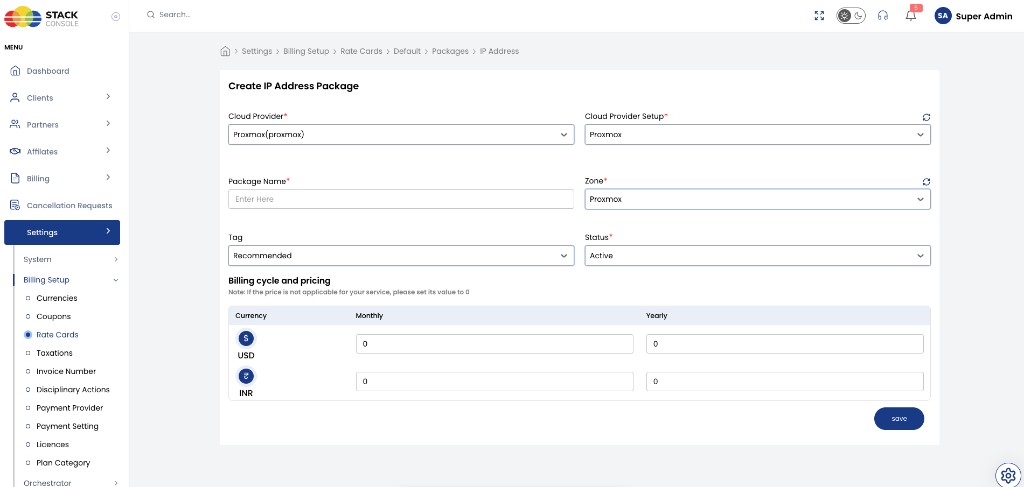This screenshot has height=487, width=1024.
Task: Click the INR Monthly price field
Action: pos(494,381)
